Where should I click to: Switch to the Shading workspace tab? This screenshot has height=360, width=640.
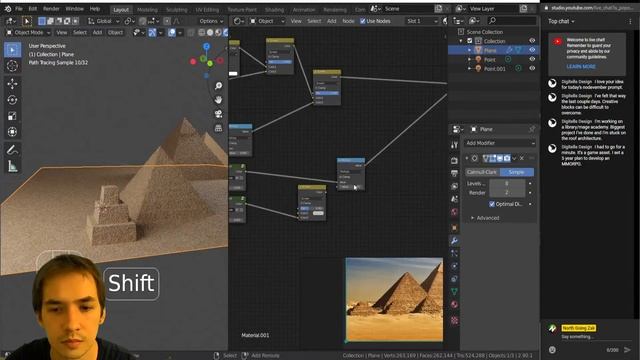point(274,9)
